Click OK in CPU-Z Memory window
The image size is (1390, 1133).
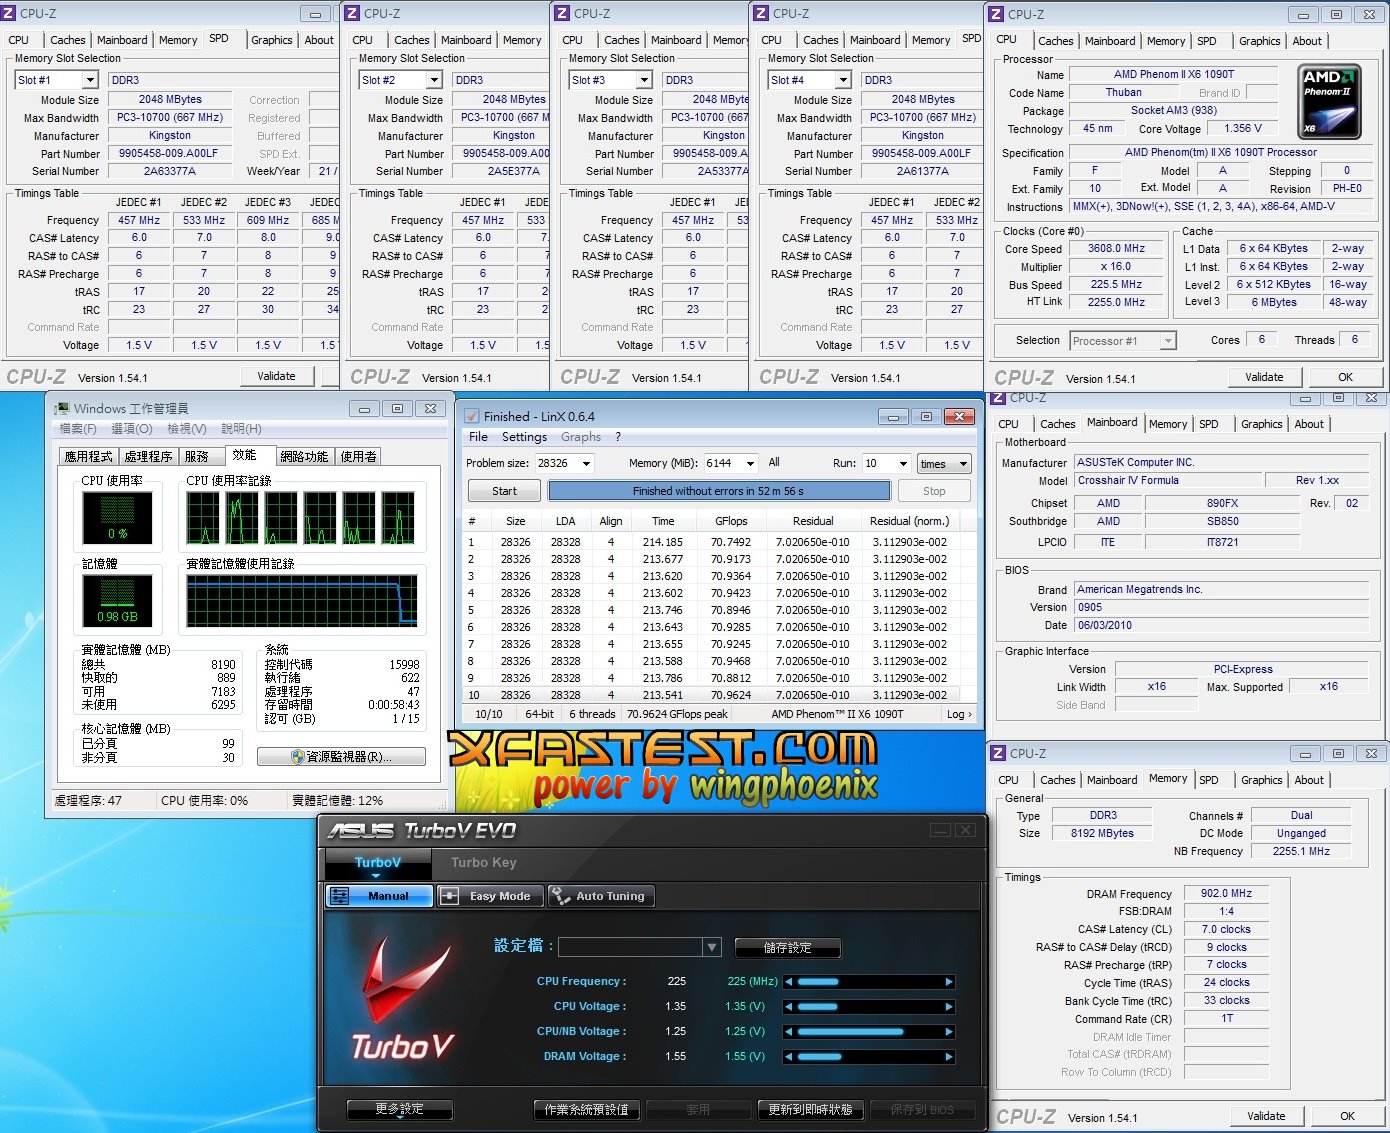1347,1116
